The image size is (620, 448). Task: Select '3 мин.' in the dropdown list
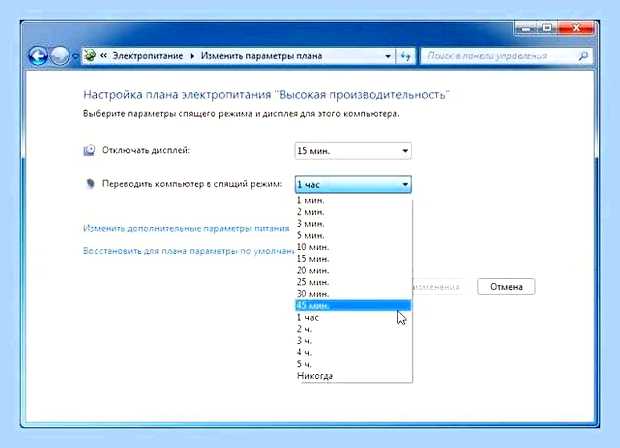[353, 223]
